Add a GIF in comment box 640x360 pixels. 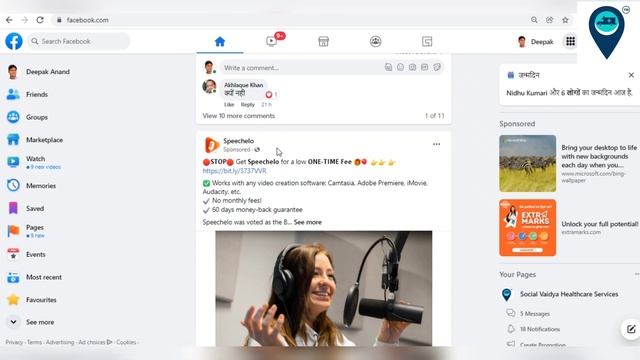(x=424, y=67)
